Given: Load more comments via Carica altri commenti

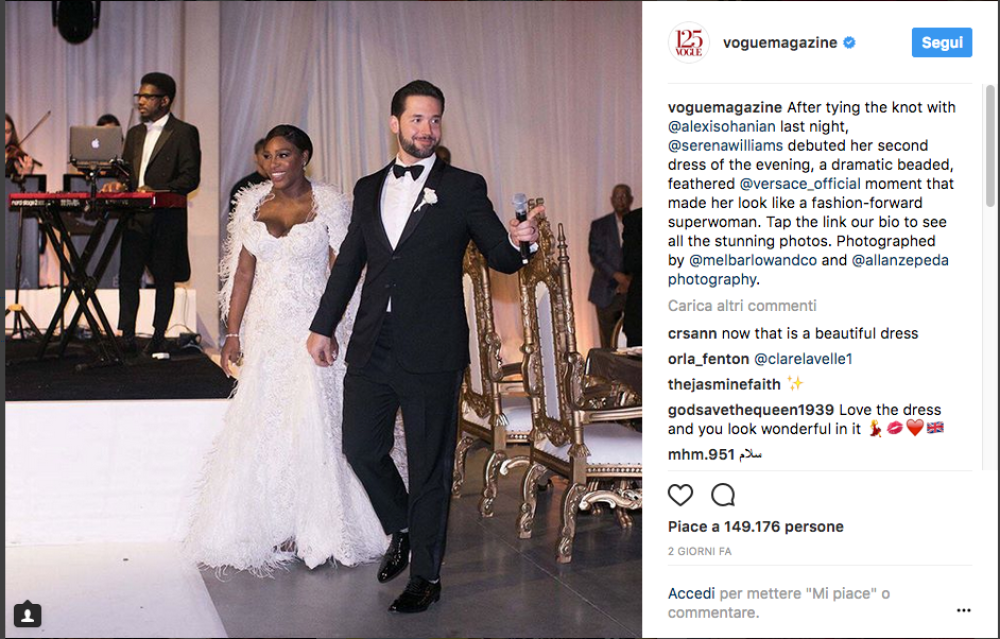Looking at the screenshot, I should coord(742,305).
